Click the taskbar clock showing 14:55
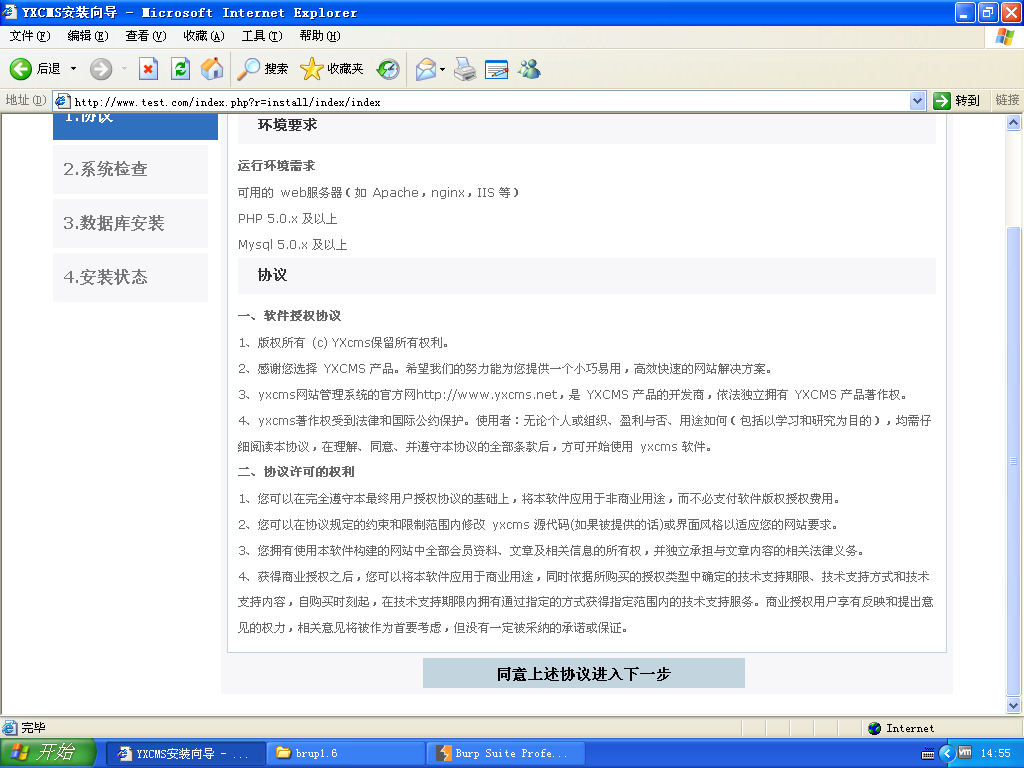This screenshot has height=768, width=1024. (995, 754)
